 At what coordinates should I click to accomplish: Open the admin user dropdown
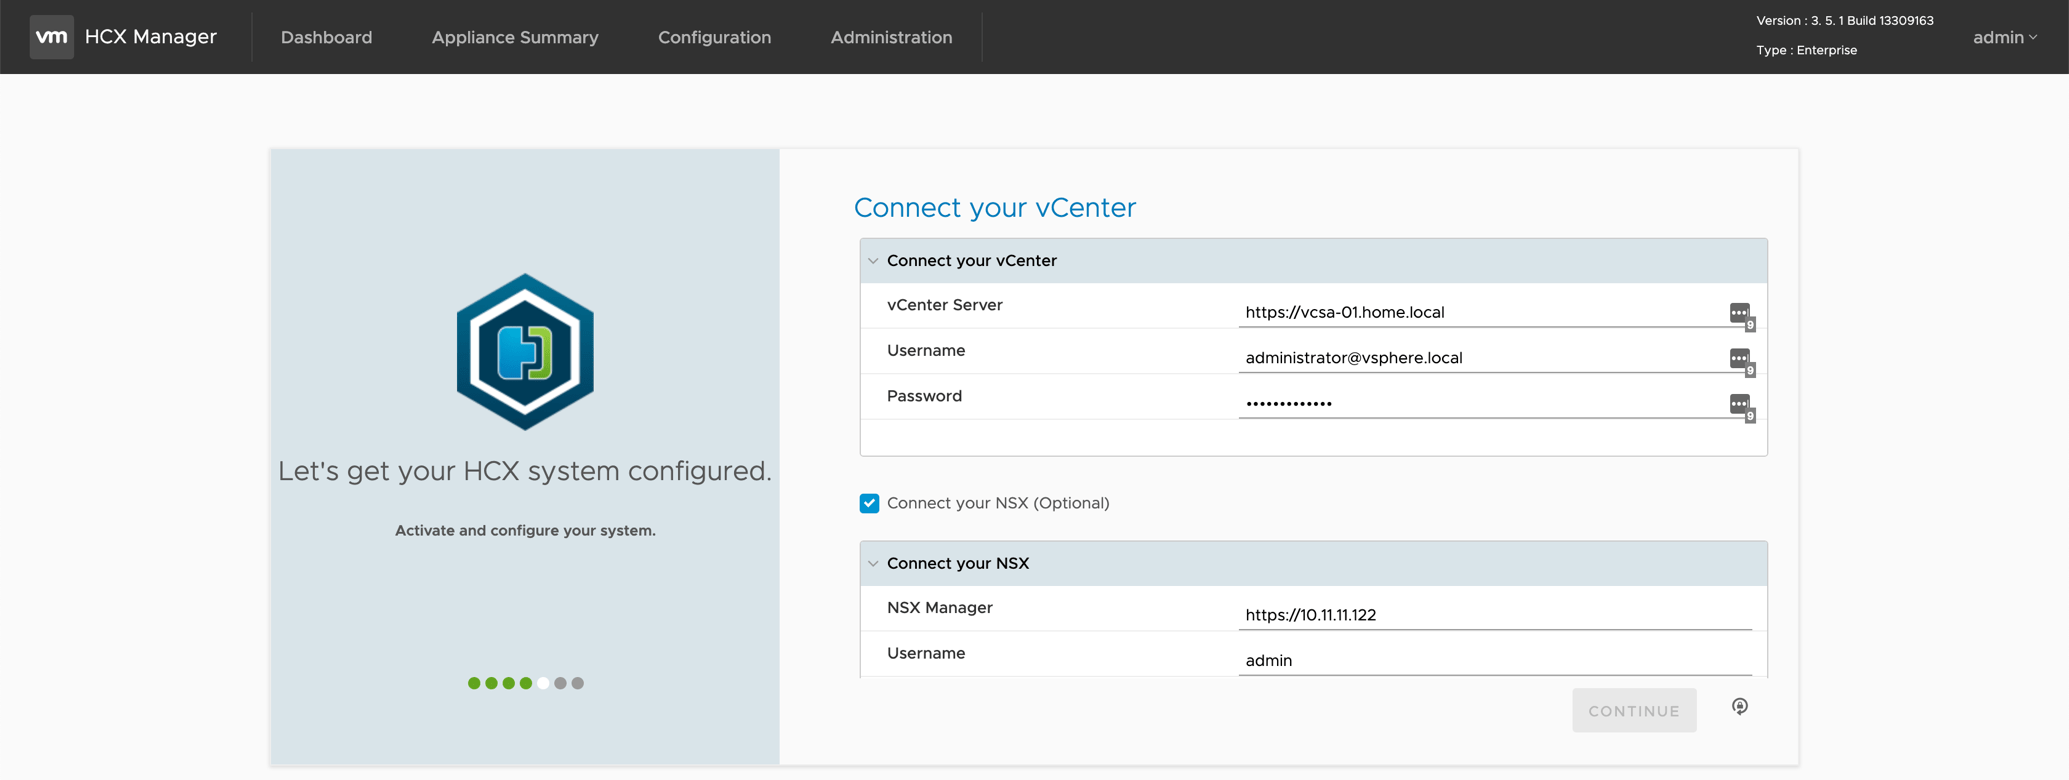[x=2004, y=37]
